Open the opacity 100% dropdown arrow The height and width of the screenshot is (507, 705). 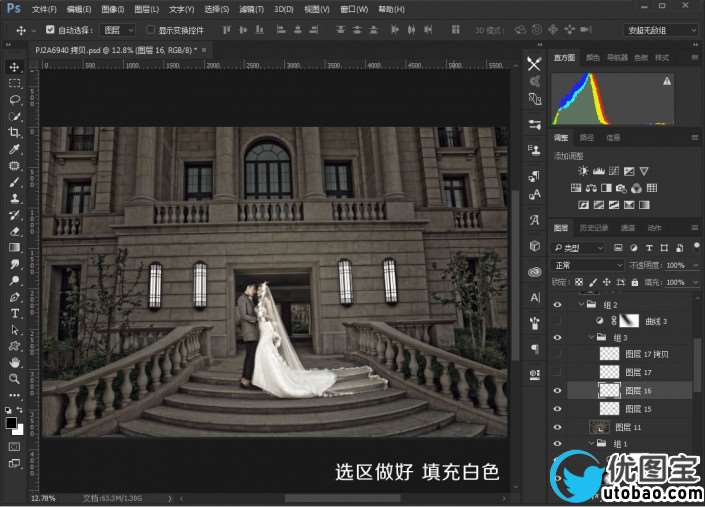point(696,266)
